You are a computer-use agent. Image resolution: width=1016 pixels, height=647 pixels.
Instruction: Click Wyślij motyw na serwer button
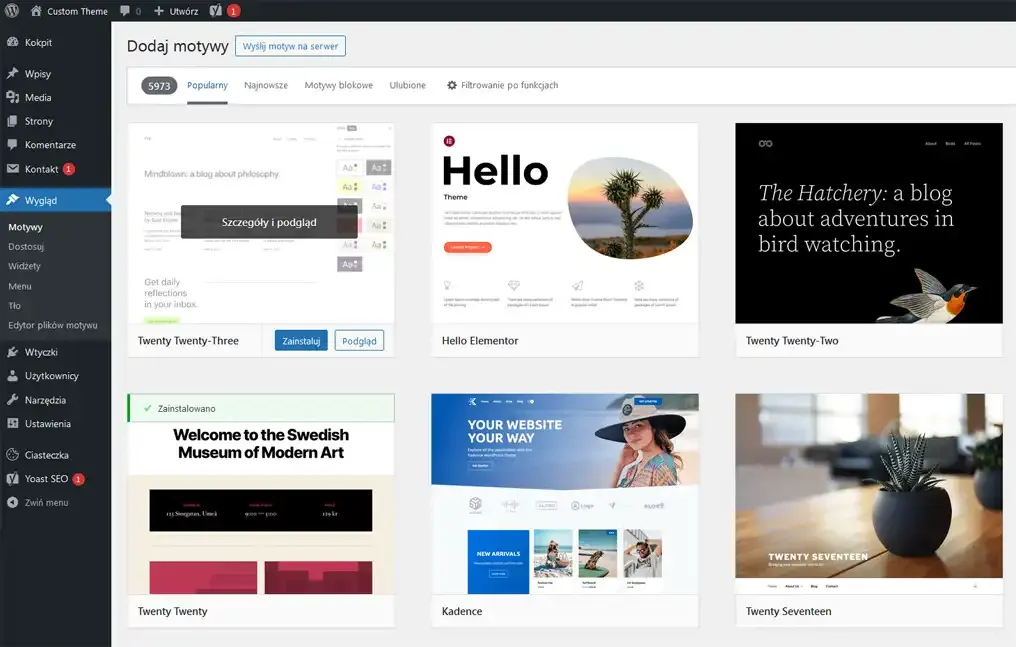click(x=290, y=46)
